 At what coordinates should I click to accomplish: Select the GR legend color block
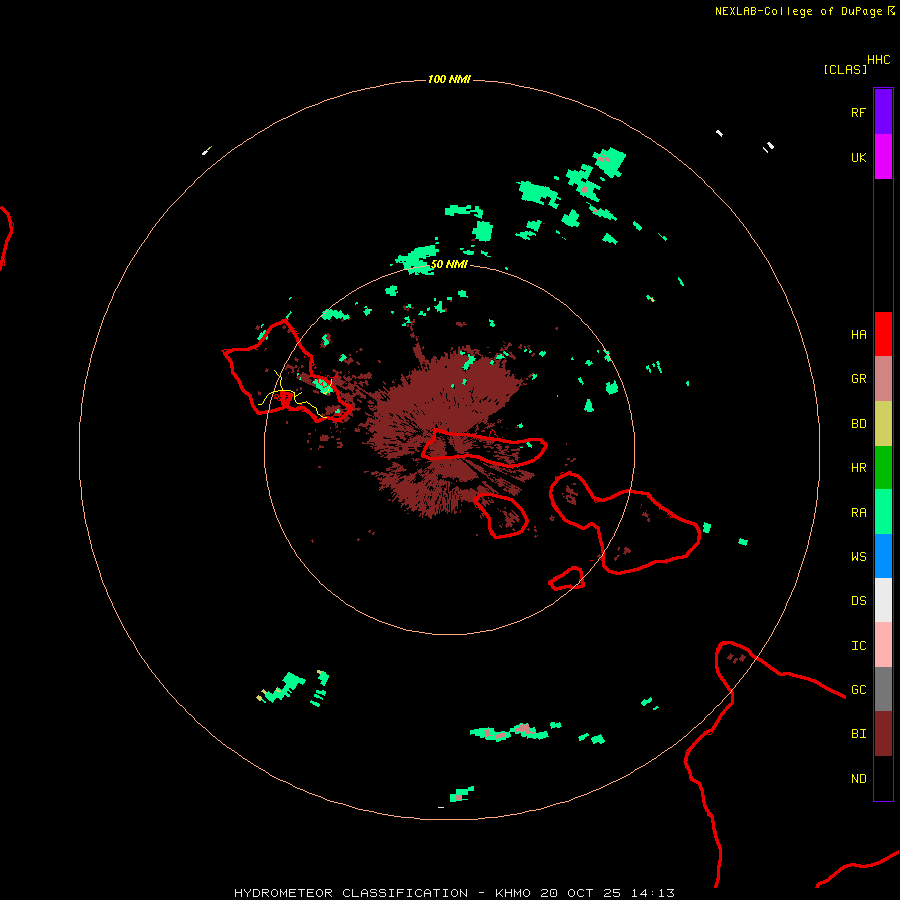click(x=883, y=379)
